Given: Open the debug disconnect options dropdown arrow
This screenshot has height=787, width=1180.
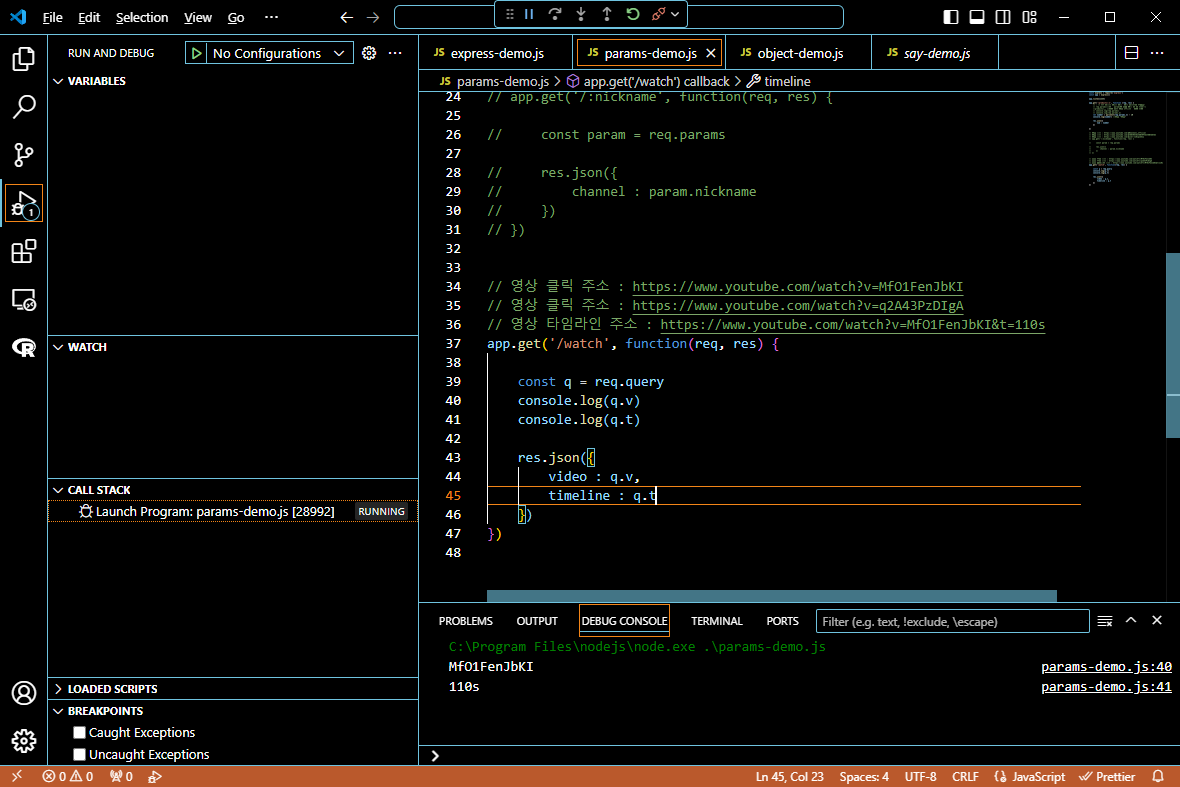Looking at the screenshot, I should (x=675, y=14).
